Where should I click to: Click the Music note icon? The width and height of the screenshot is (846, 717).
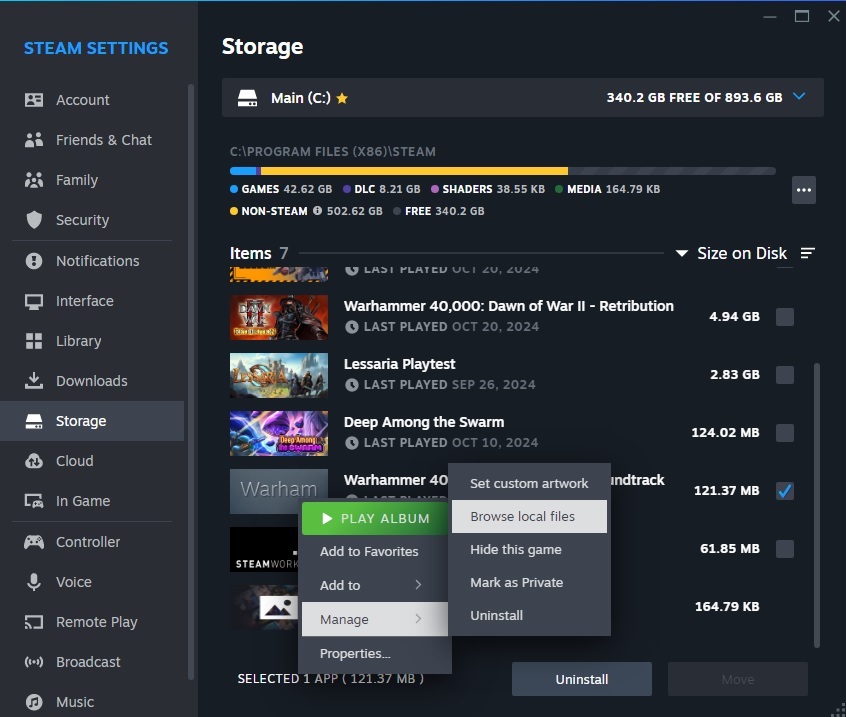coord(34,702)
